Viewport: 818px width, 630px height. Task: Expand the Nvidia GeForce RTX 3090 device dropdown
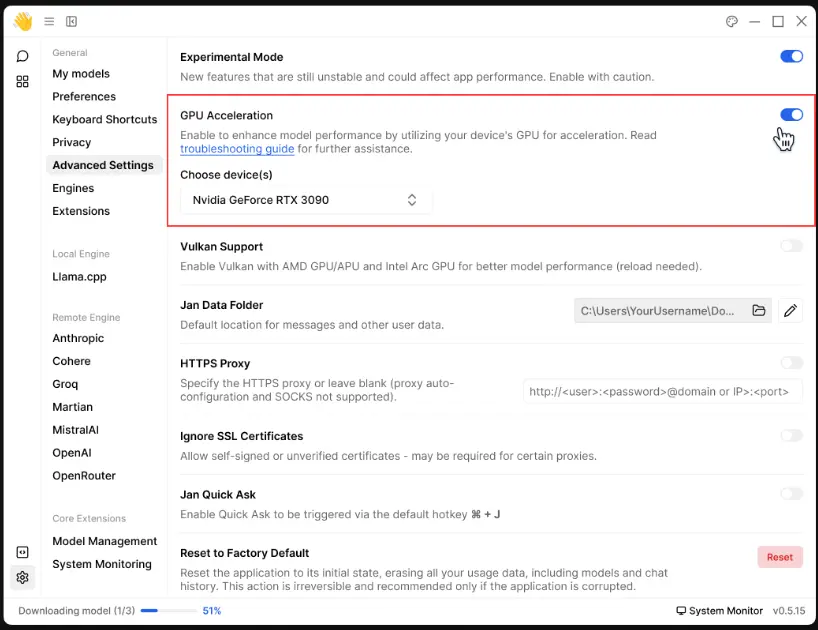306,200
